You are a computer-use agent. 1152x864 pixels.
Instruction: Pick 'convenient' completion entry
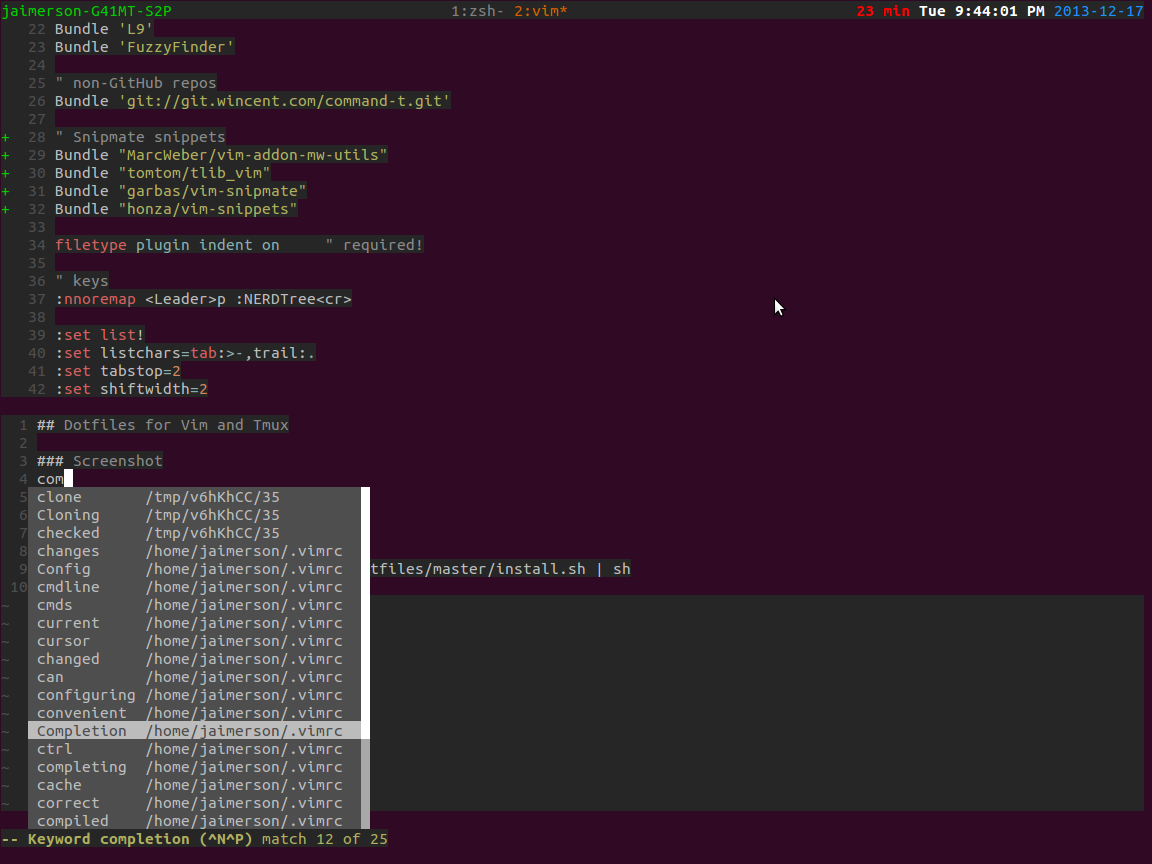[195, 713]
